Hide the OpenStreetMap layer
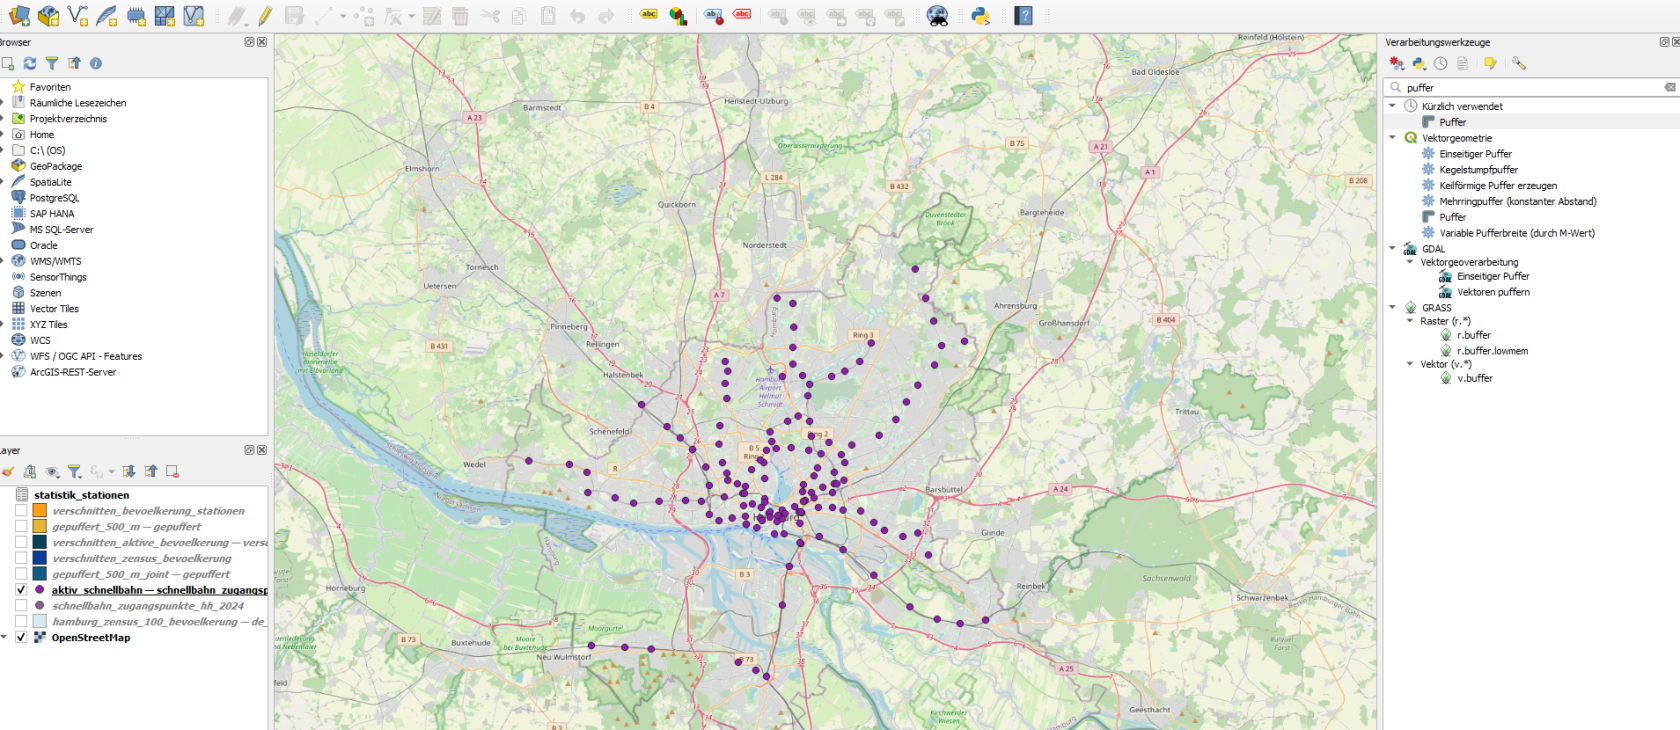The height and width of the screenshot is (730, 1680). [21, 637]
